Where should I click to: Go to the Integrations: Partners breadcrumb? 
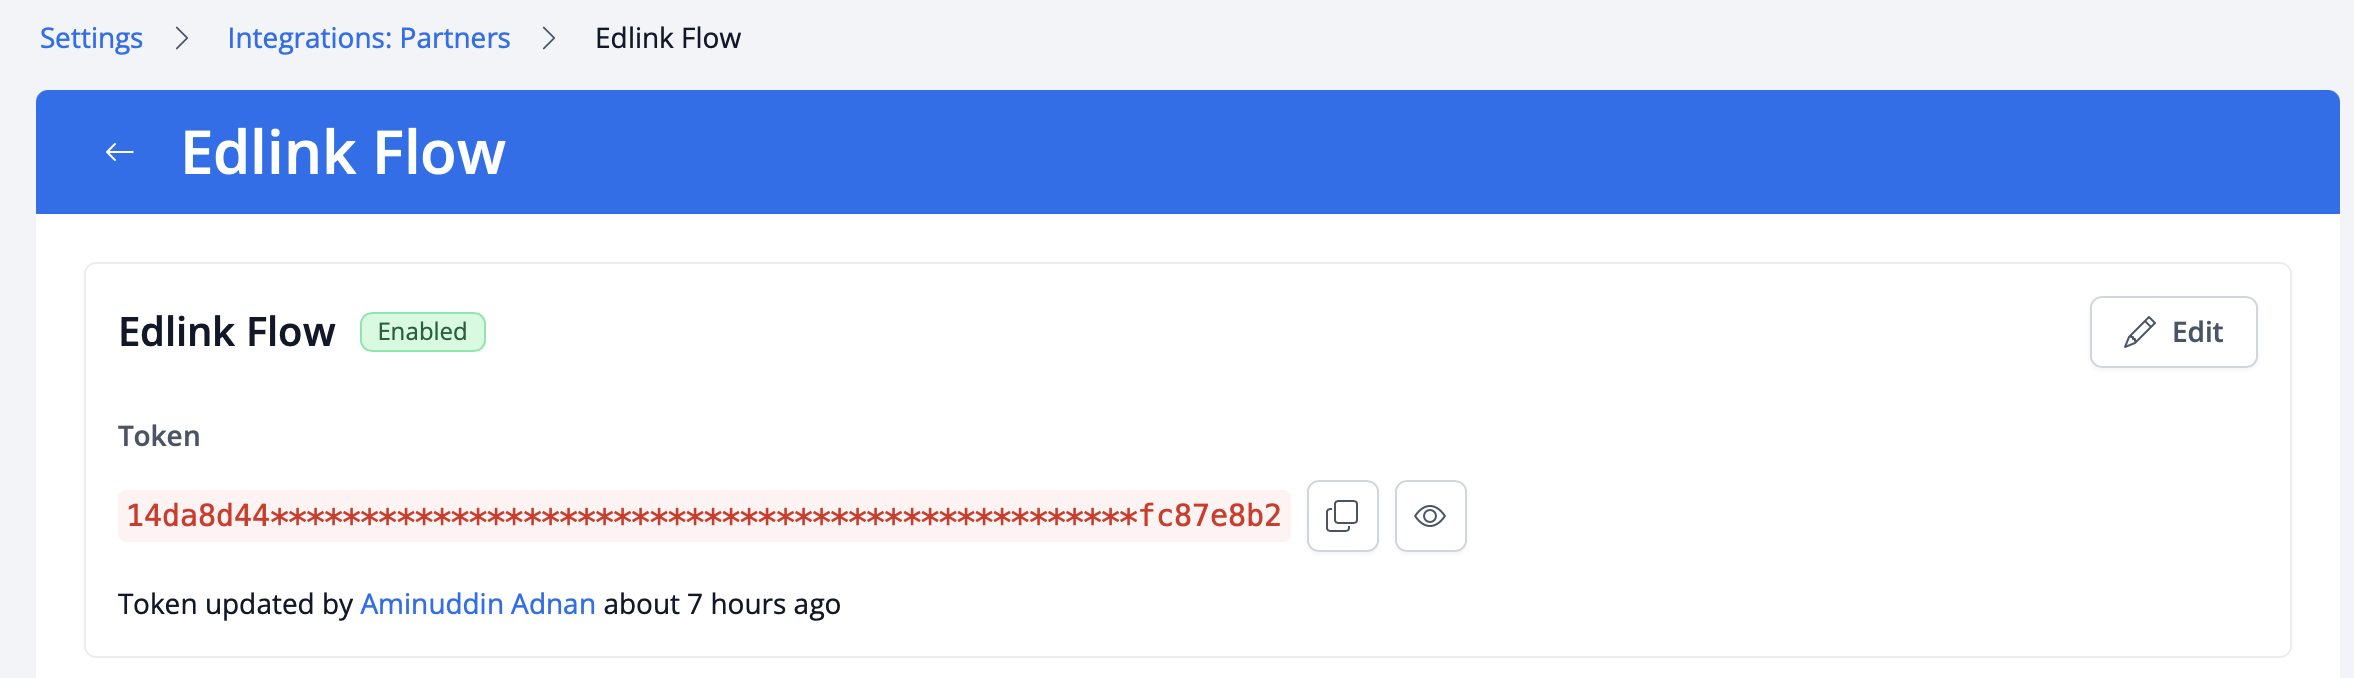[368, 38]
